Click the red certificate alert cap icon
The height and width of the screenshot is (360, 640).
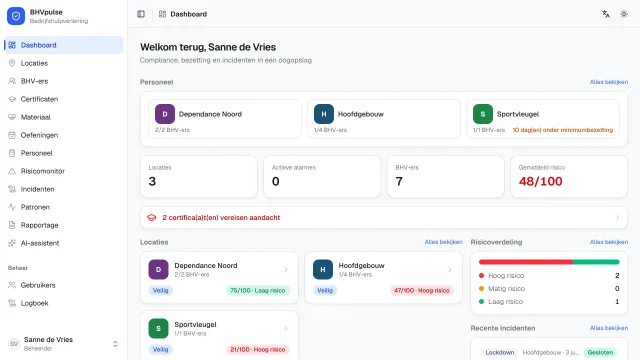click(151, 218)
